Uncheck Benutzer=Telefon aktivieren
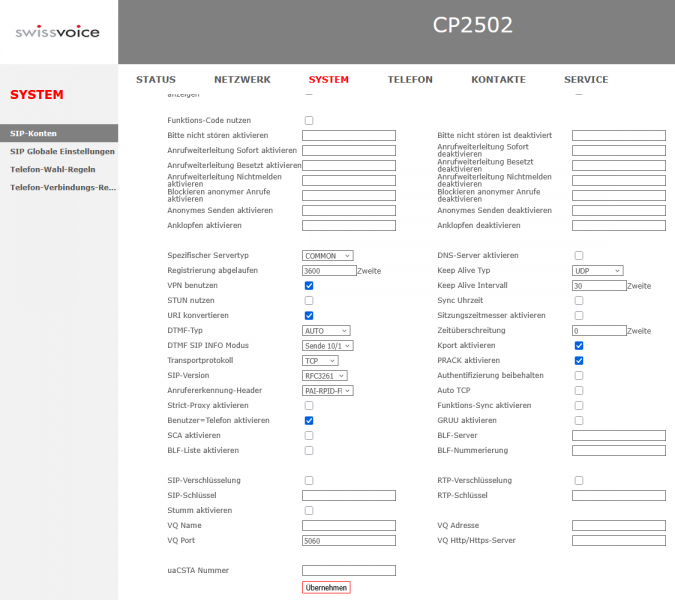This screenshot has width=675, height=600. click(309, 421)
